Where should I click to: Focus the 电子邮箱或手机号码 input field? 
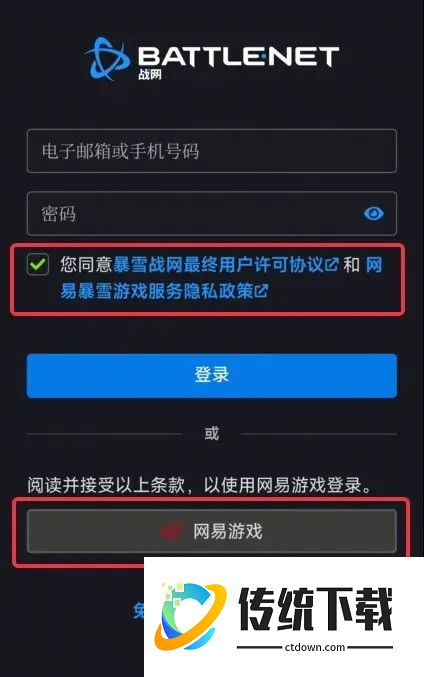point(212,151)
